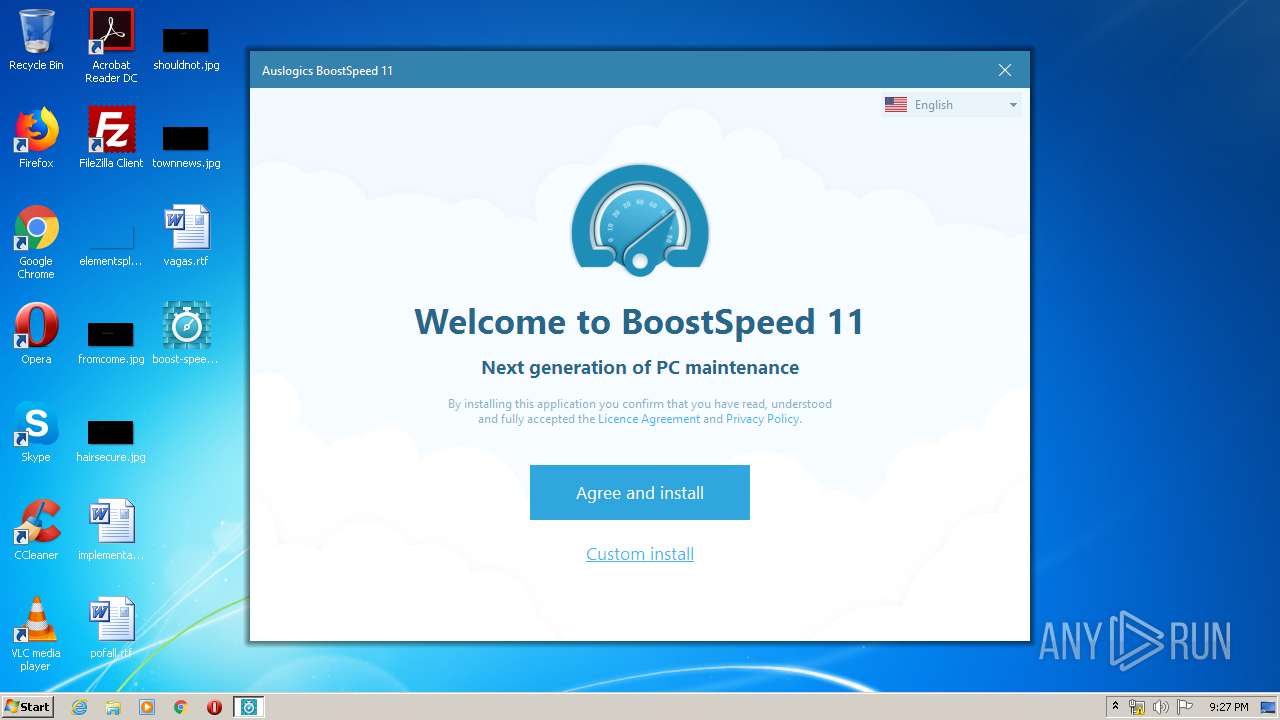Image resolution: width=1280 pixels, height=720 pixels.
Task: Select VLC media player desktop shortcut
Action: click(36, 634)
